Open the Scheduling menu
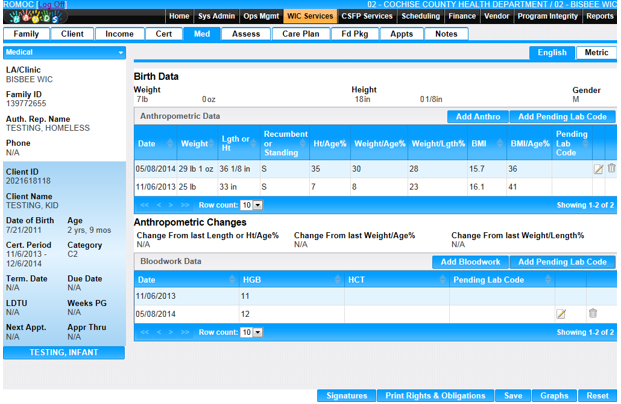 point(421,16)
